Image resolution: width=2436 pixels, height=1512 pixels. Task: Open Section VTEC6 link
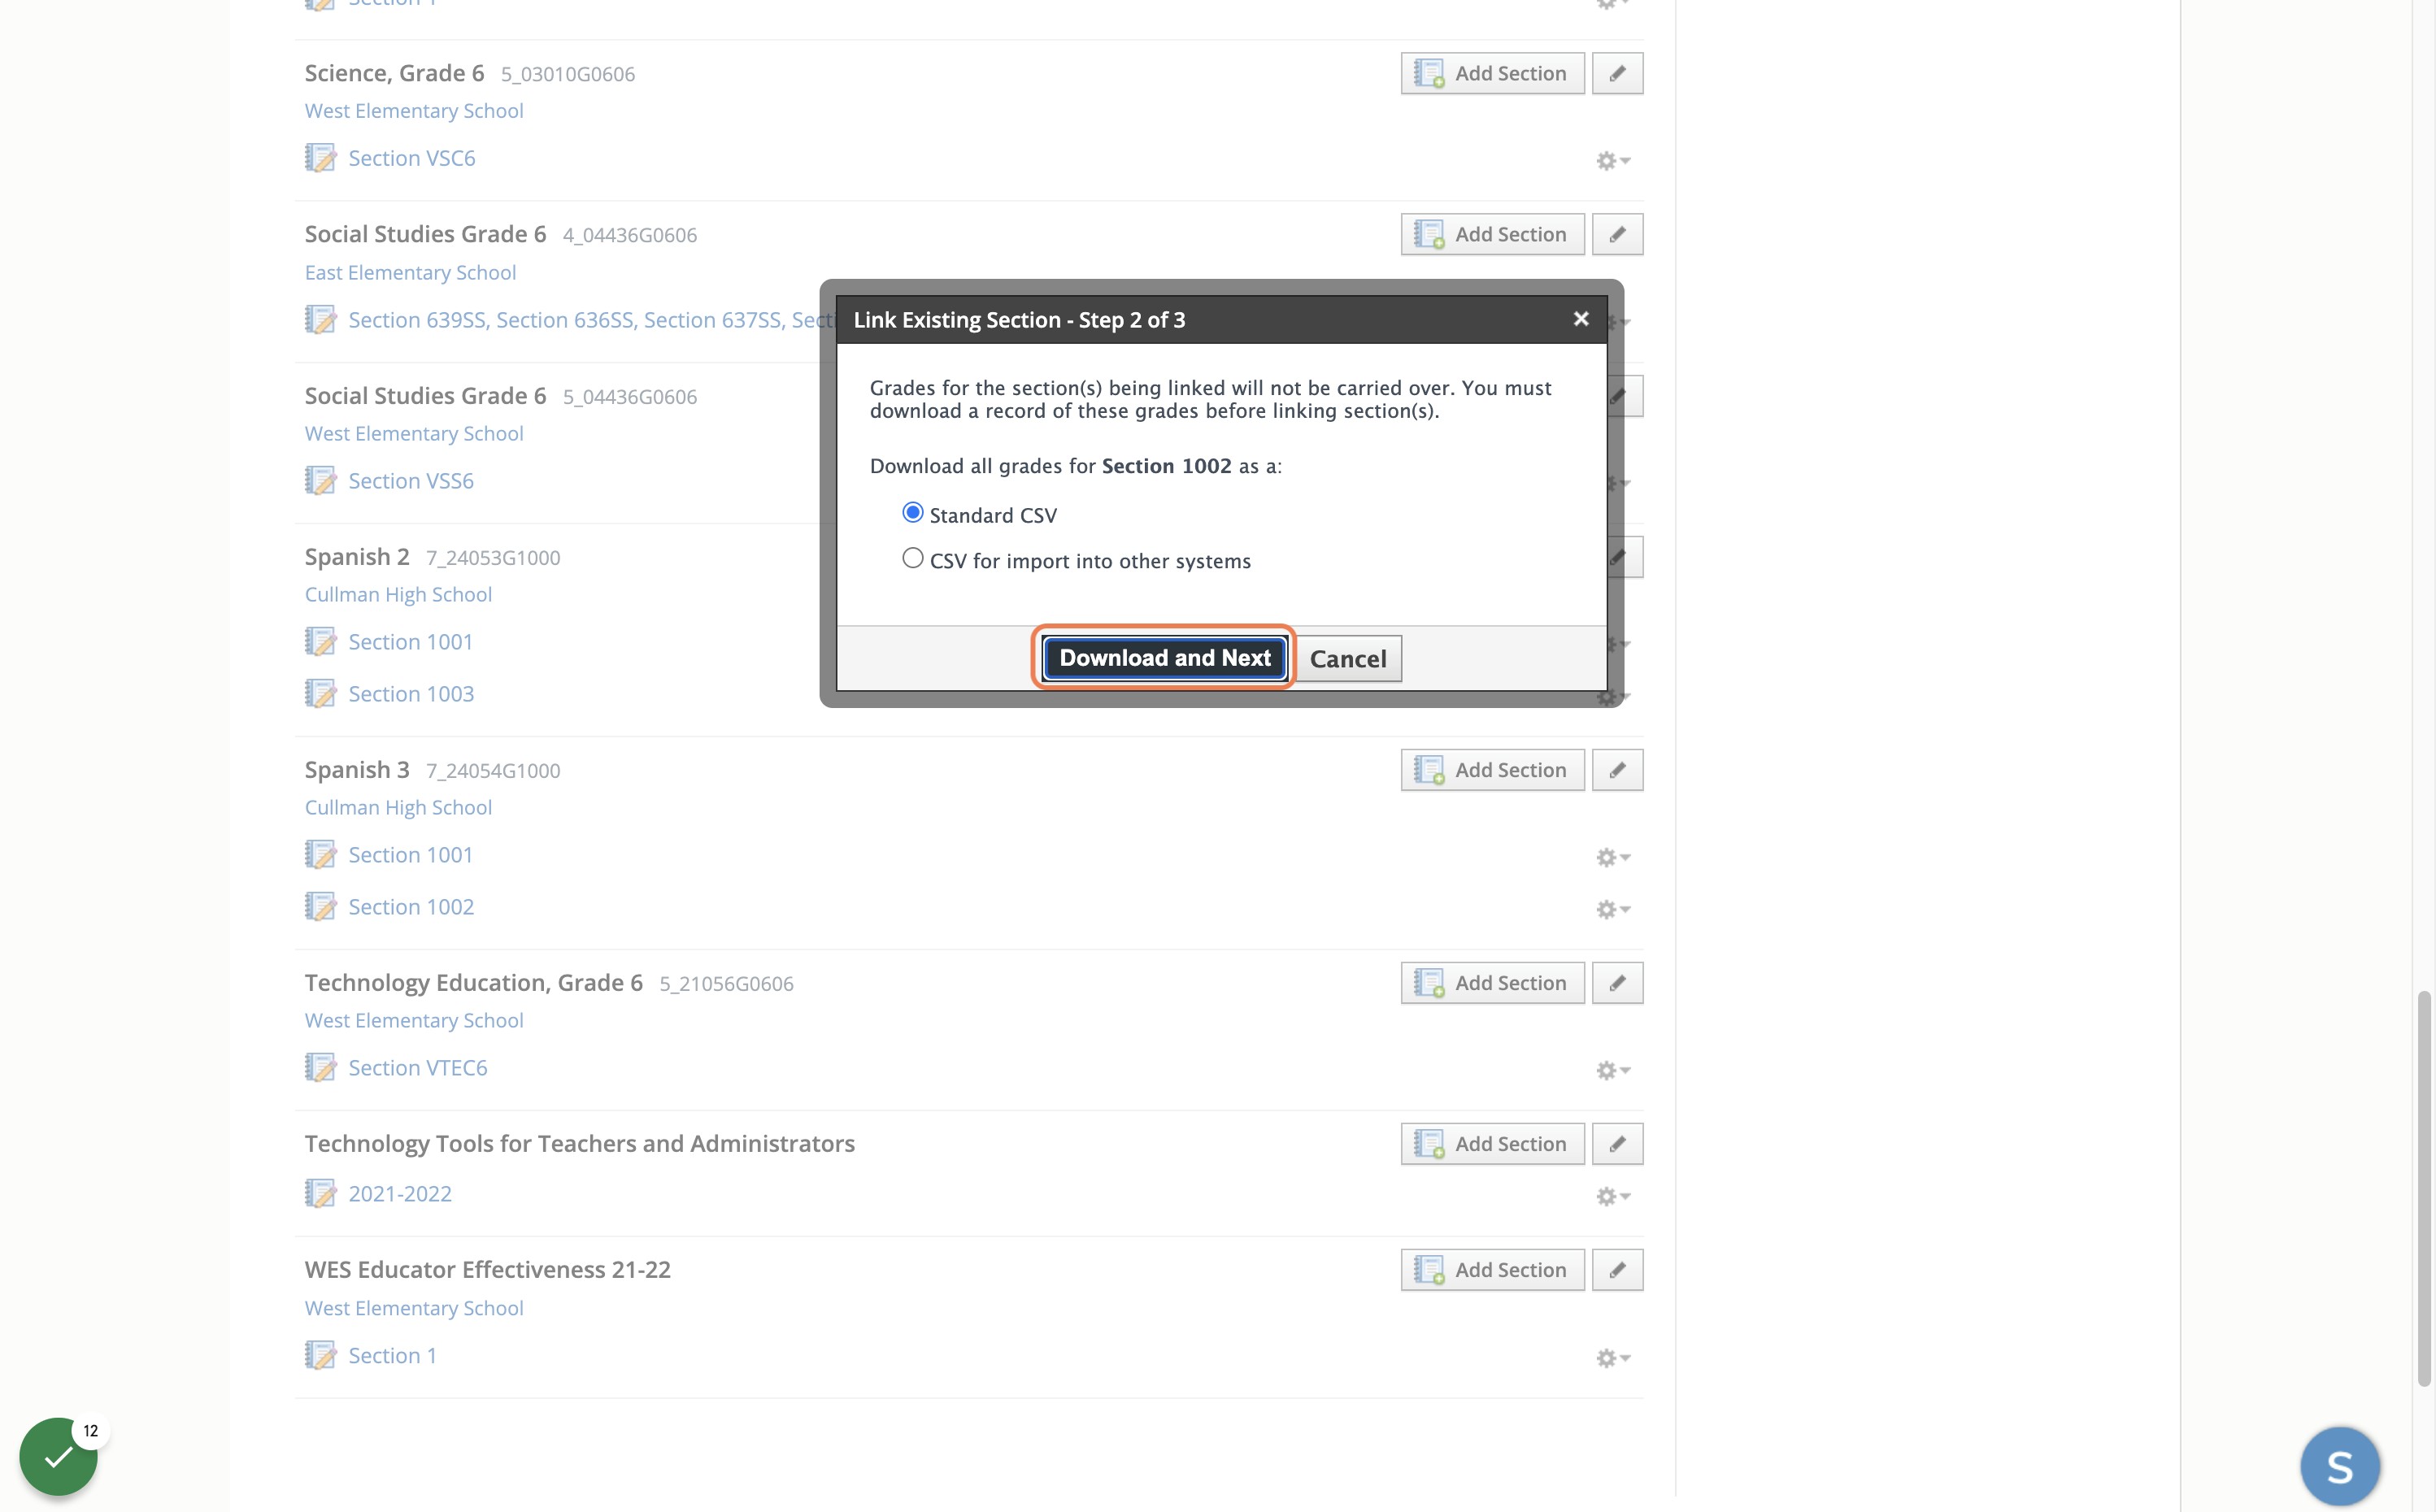coord(417,1068)
